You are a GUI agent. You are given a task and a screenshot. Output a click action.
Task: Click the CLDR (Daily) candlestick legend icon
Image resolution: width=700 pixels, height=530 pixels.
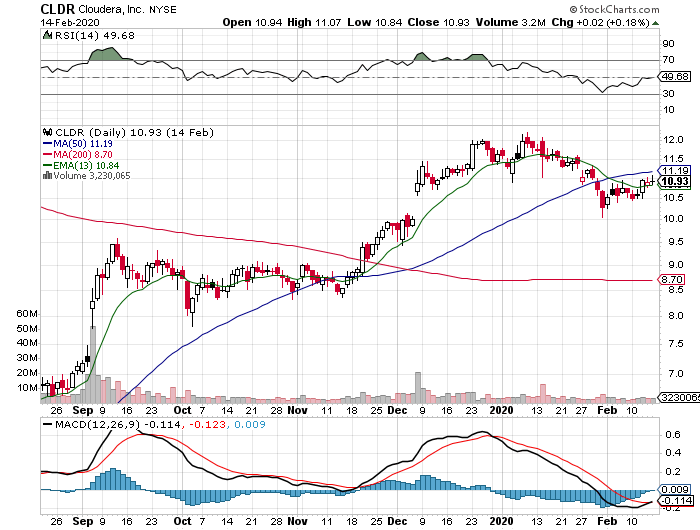point(45,131)
